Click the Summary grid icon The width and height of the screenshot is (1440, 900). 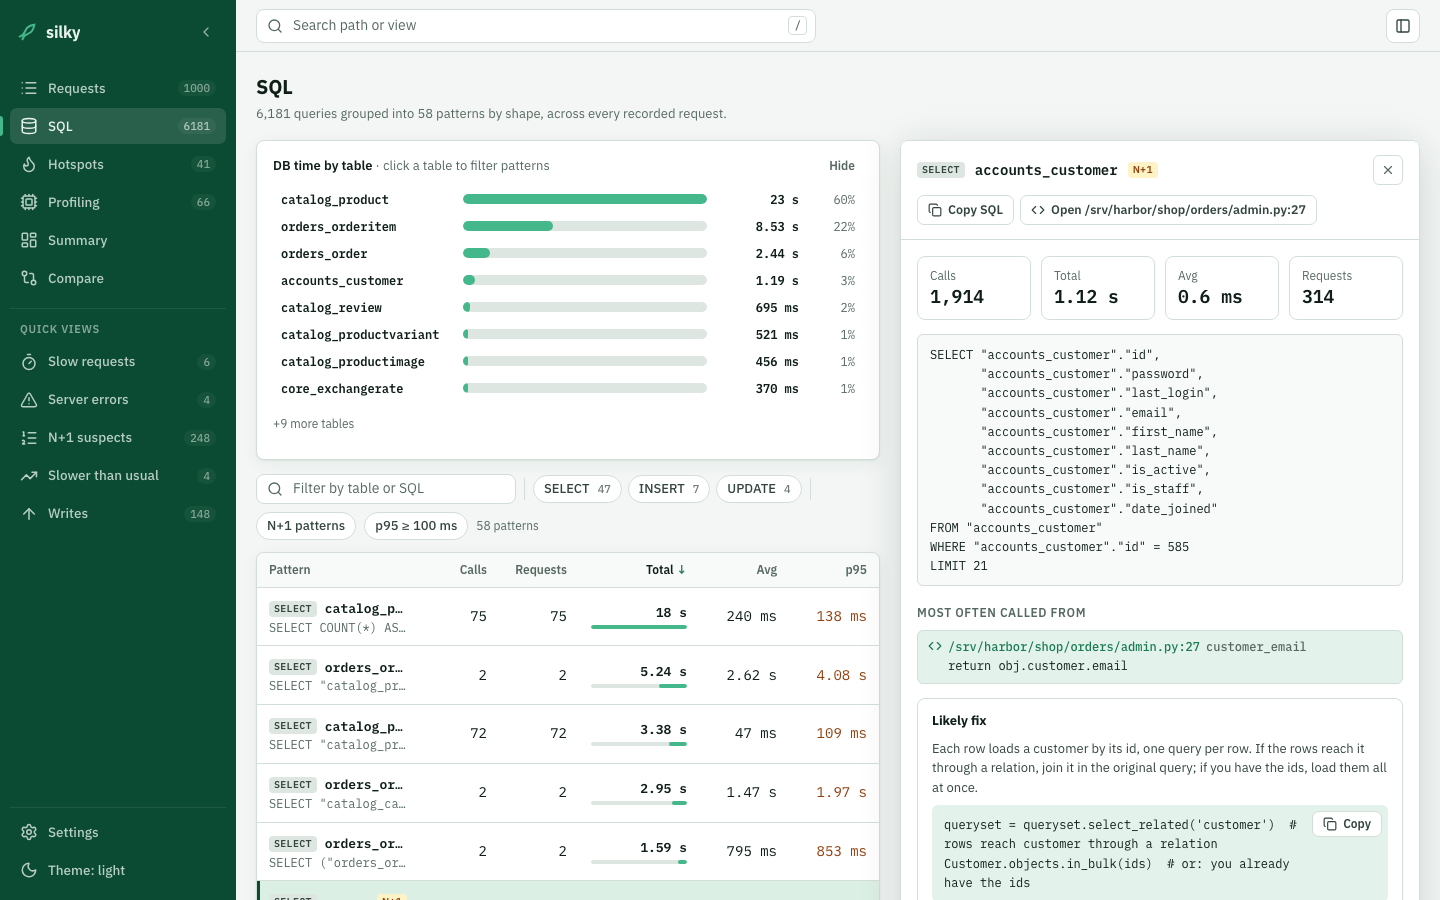[29, 240]
